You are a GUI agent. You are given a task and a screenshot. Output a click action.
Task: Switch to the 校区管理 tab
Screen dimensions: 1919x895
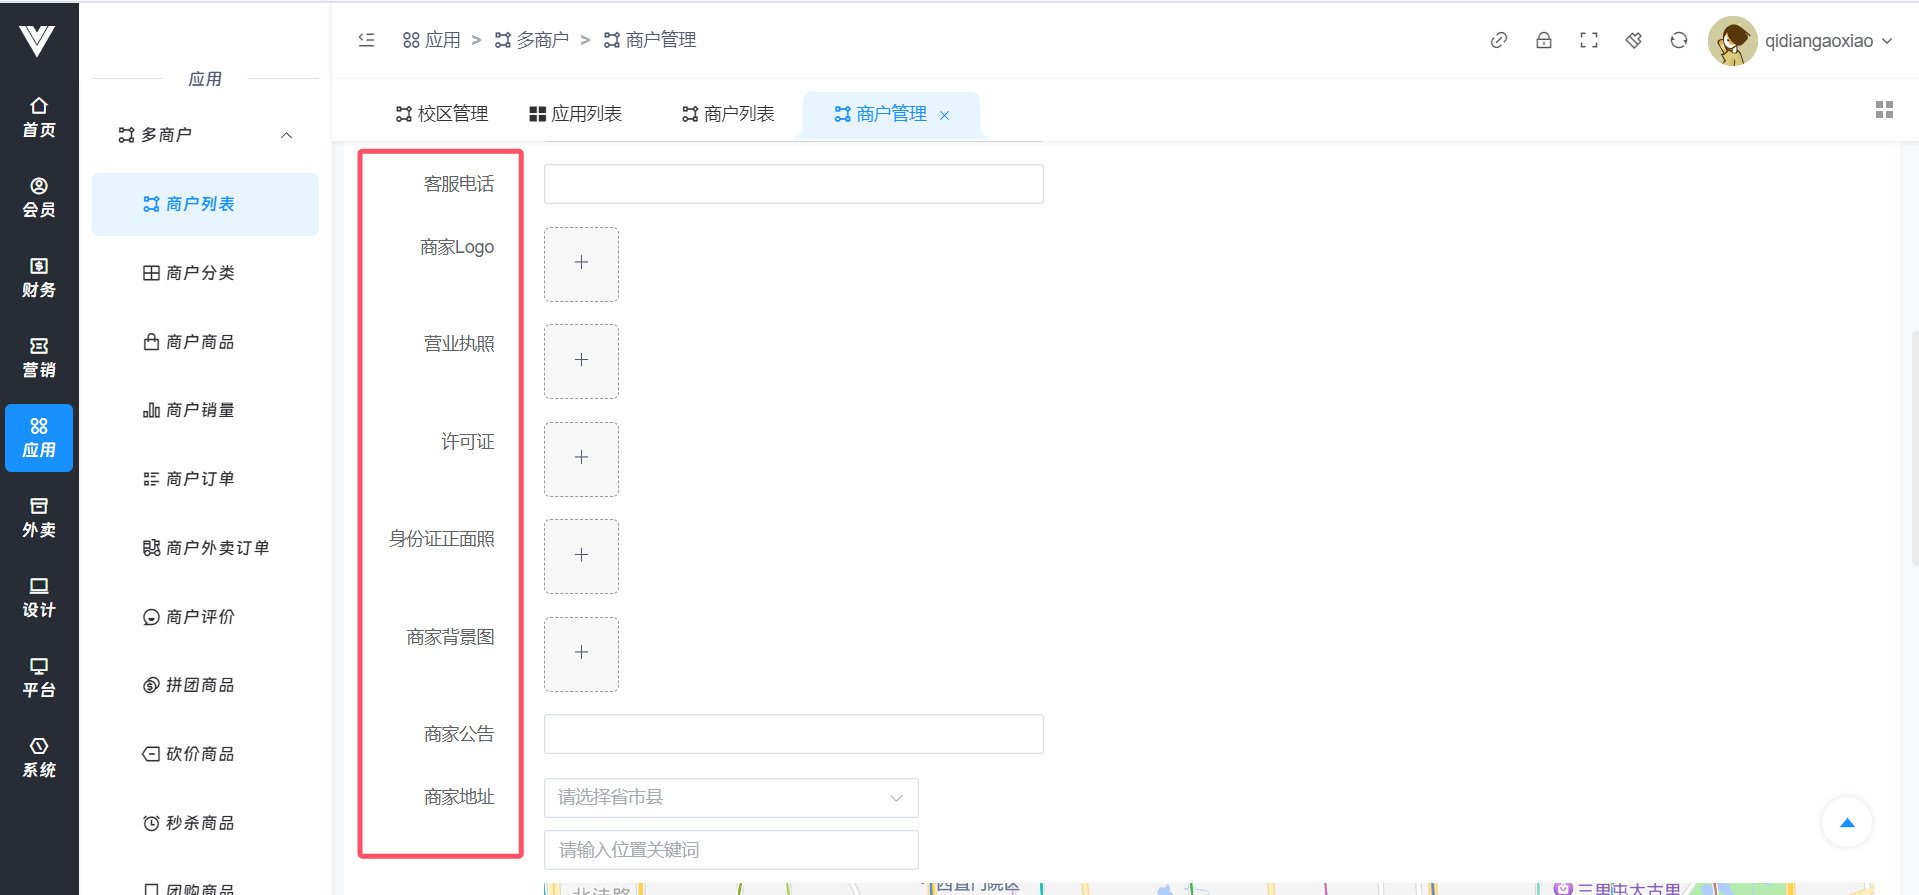pos(442,114)
